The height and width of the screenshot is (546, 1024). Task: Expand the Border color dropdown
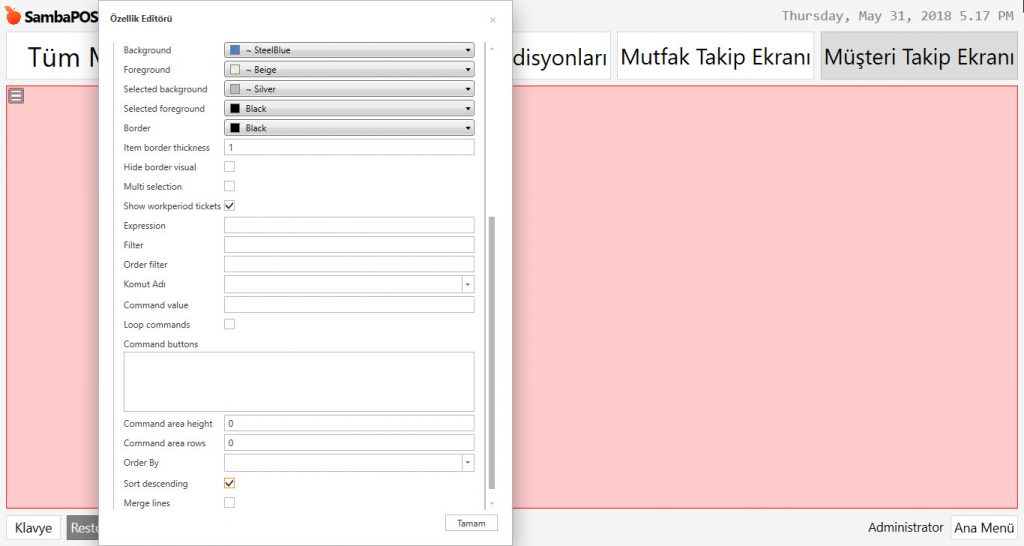(x=467, y=128)
